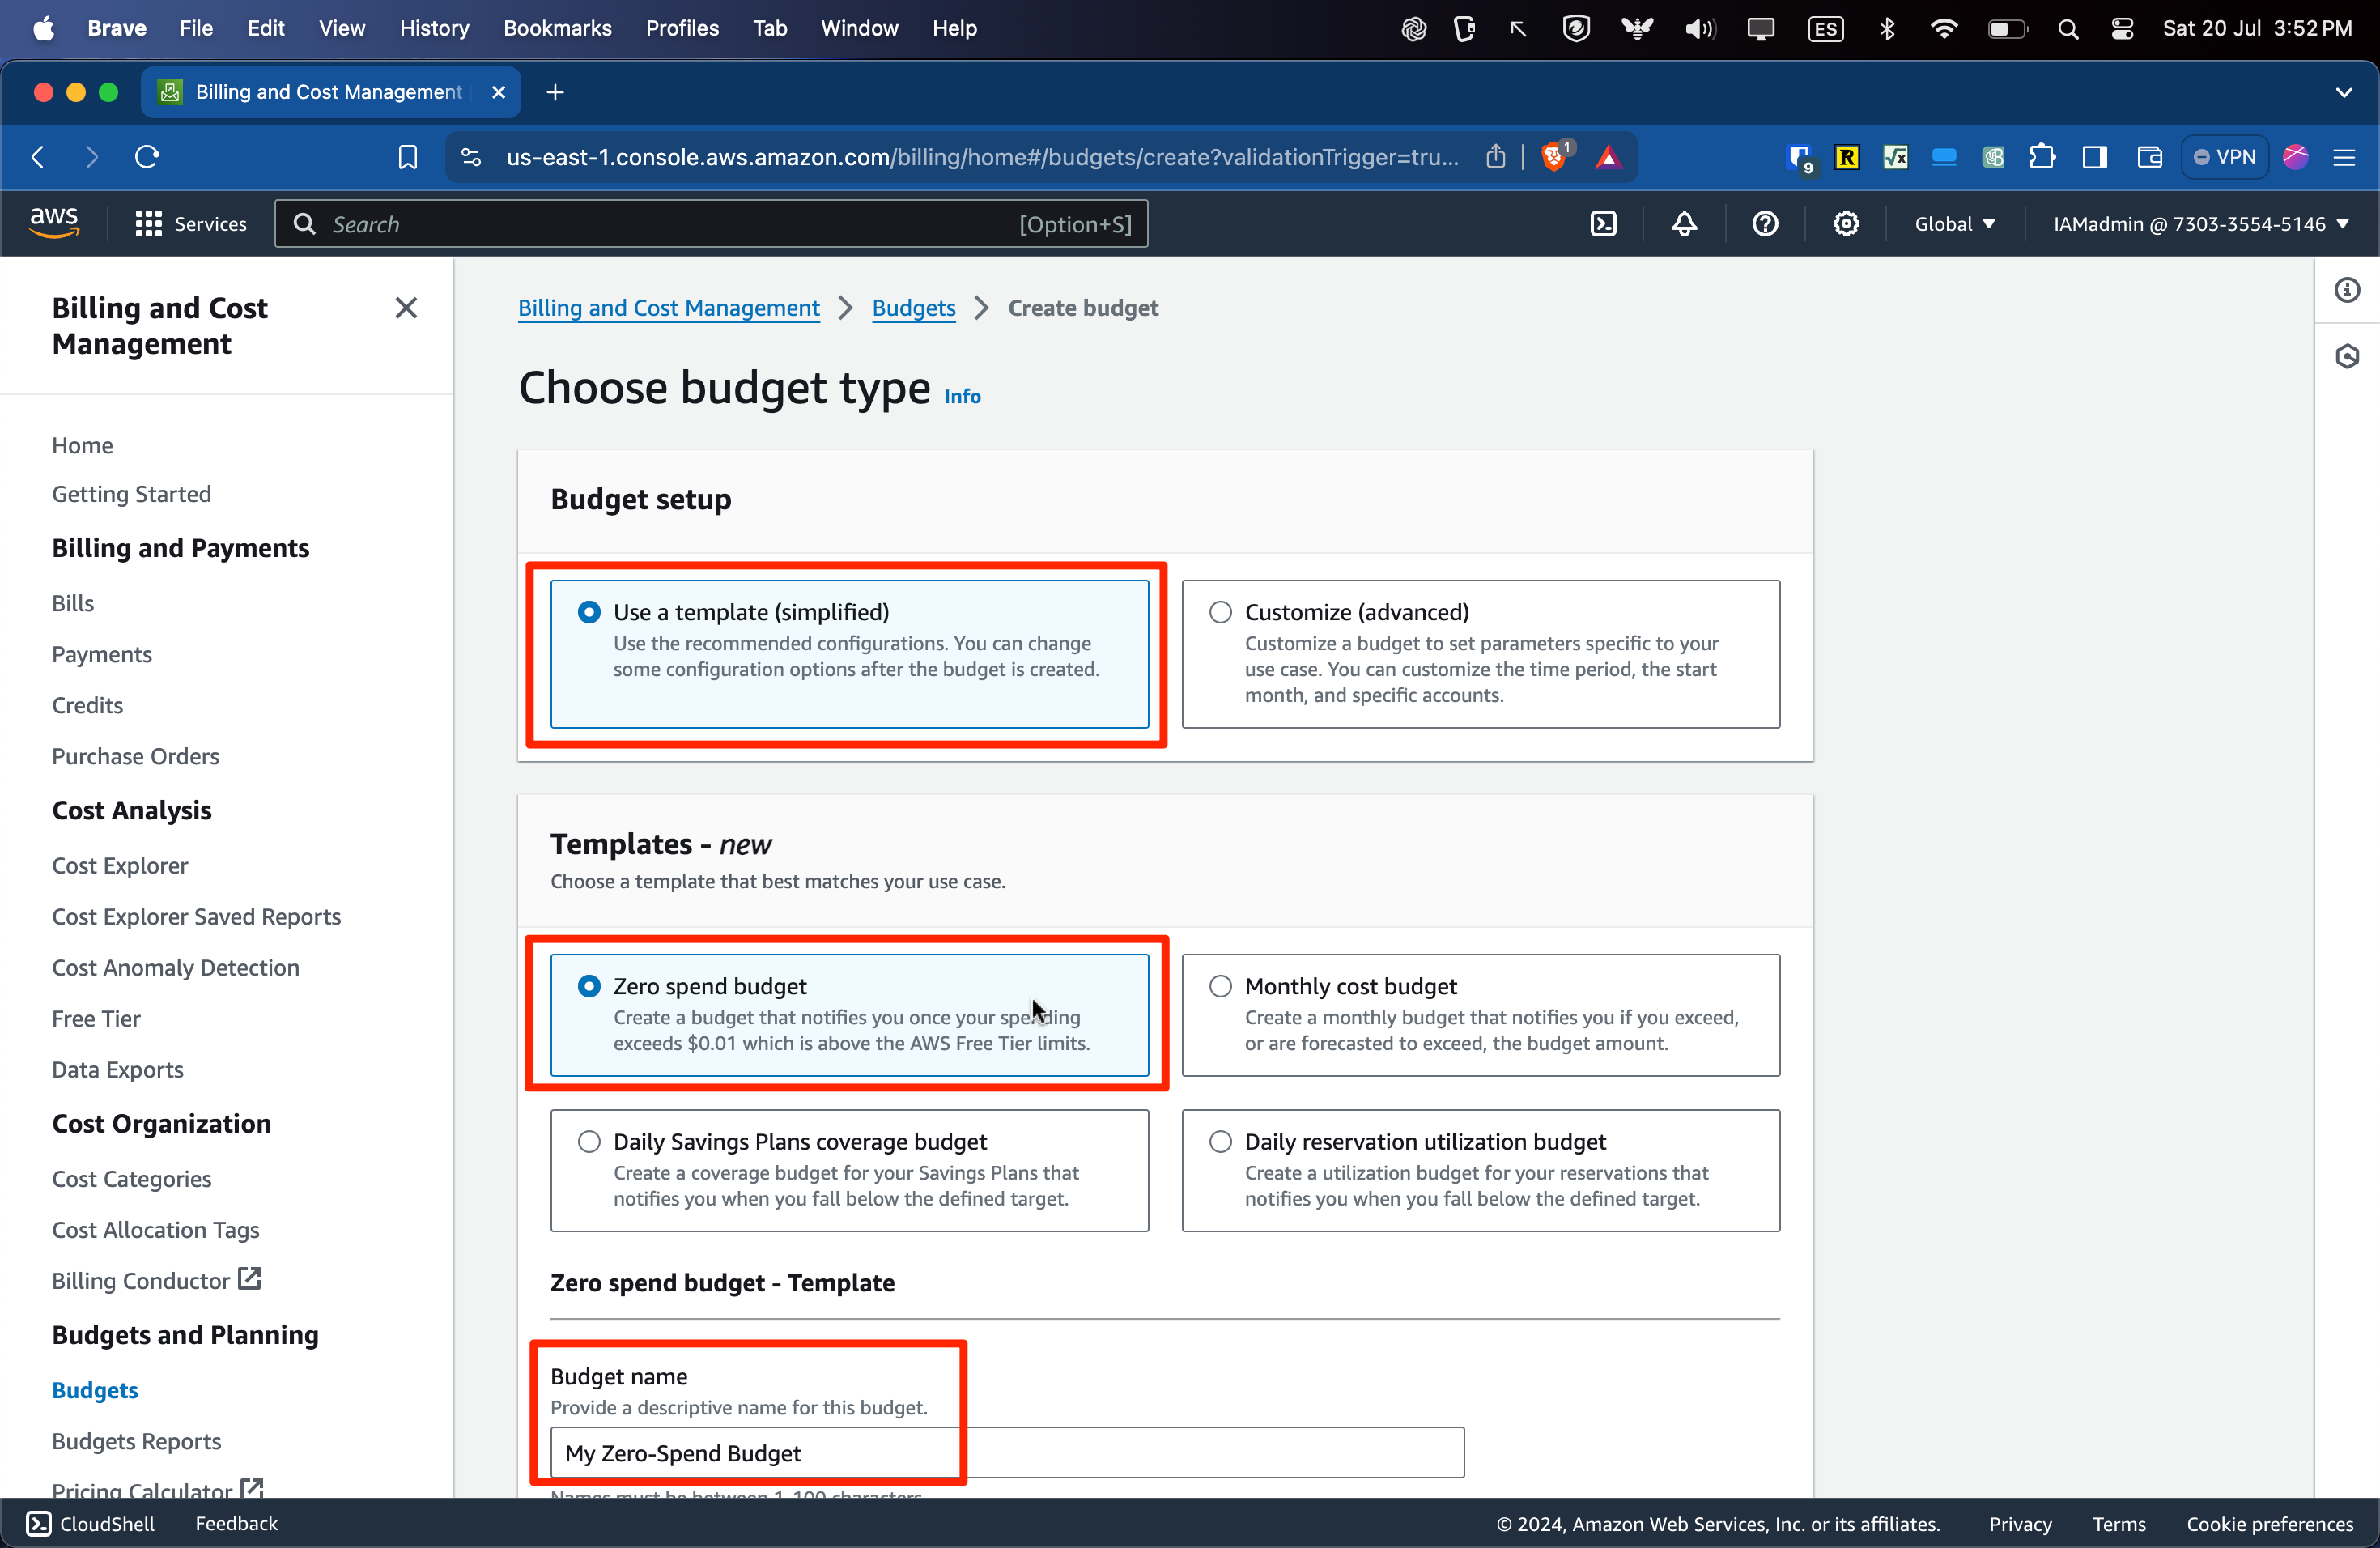This screenshot has width=2380, height=1548.
Task: Click the notifications bell icon
Action: pos(1684,224)
